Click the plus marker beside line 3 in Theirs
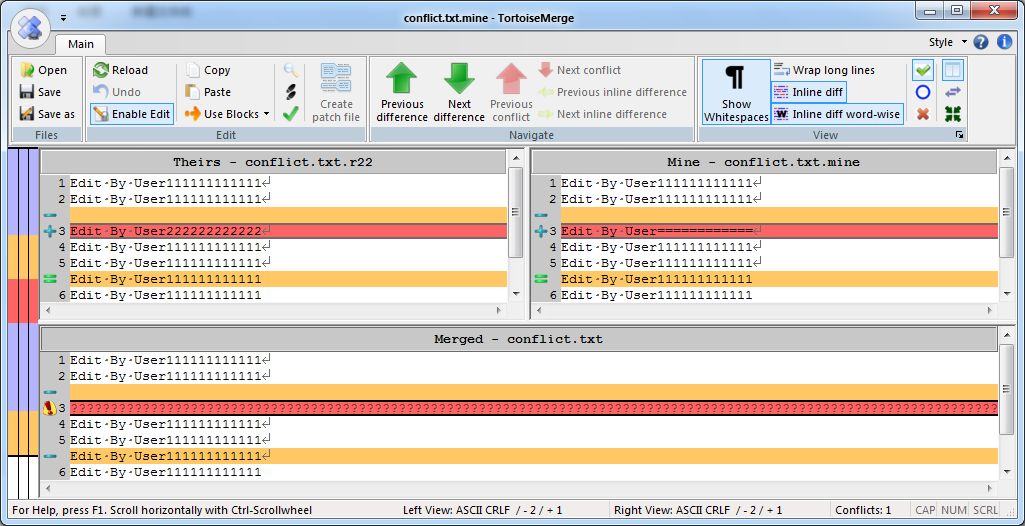This screenshot has height=526, width=1025. [50, 231]
